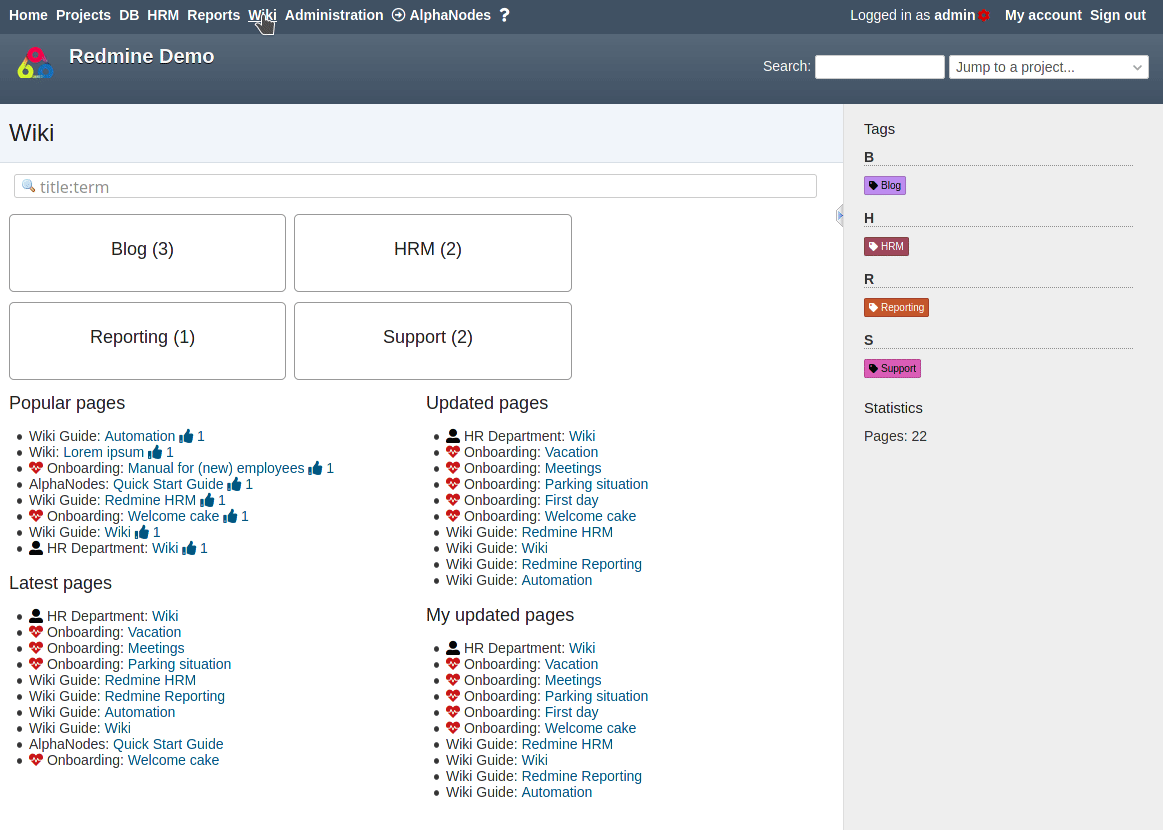1163x830 pixels.
Task: Open My account
Action: pyautogui.click(x=1044, y=15)
